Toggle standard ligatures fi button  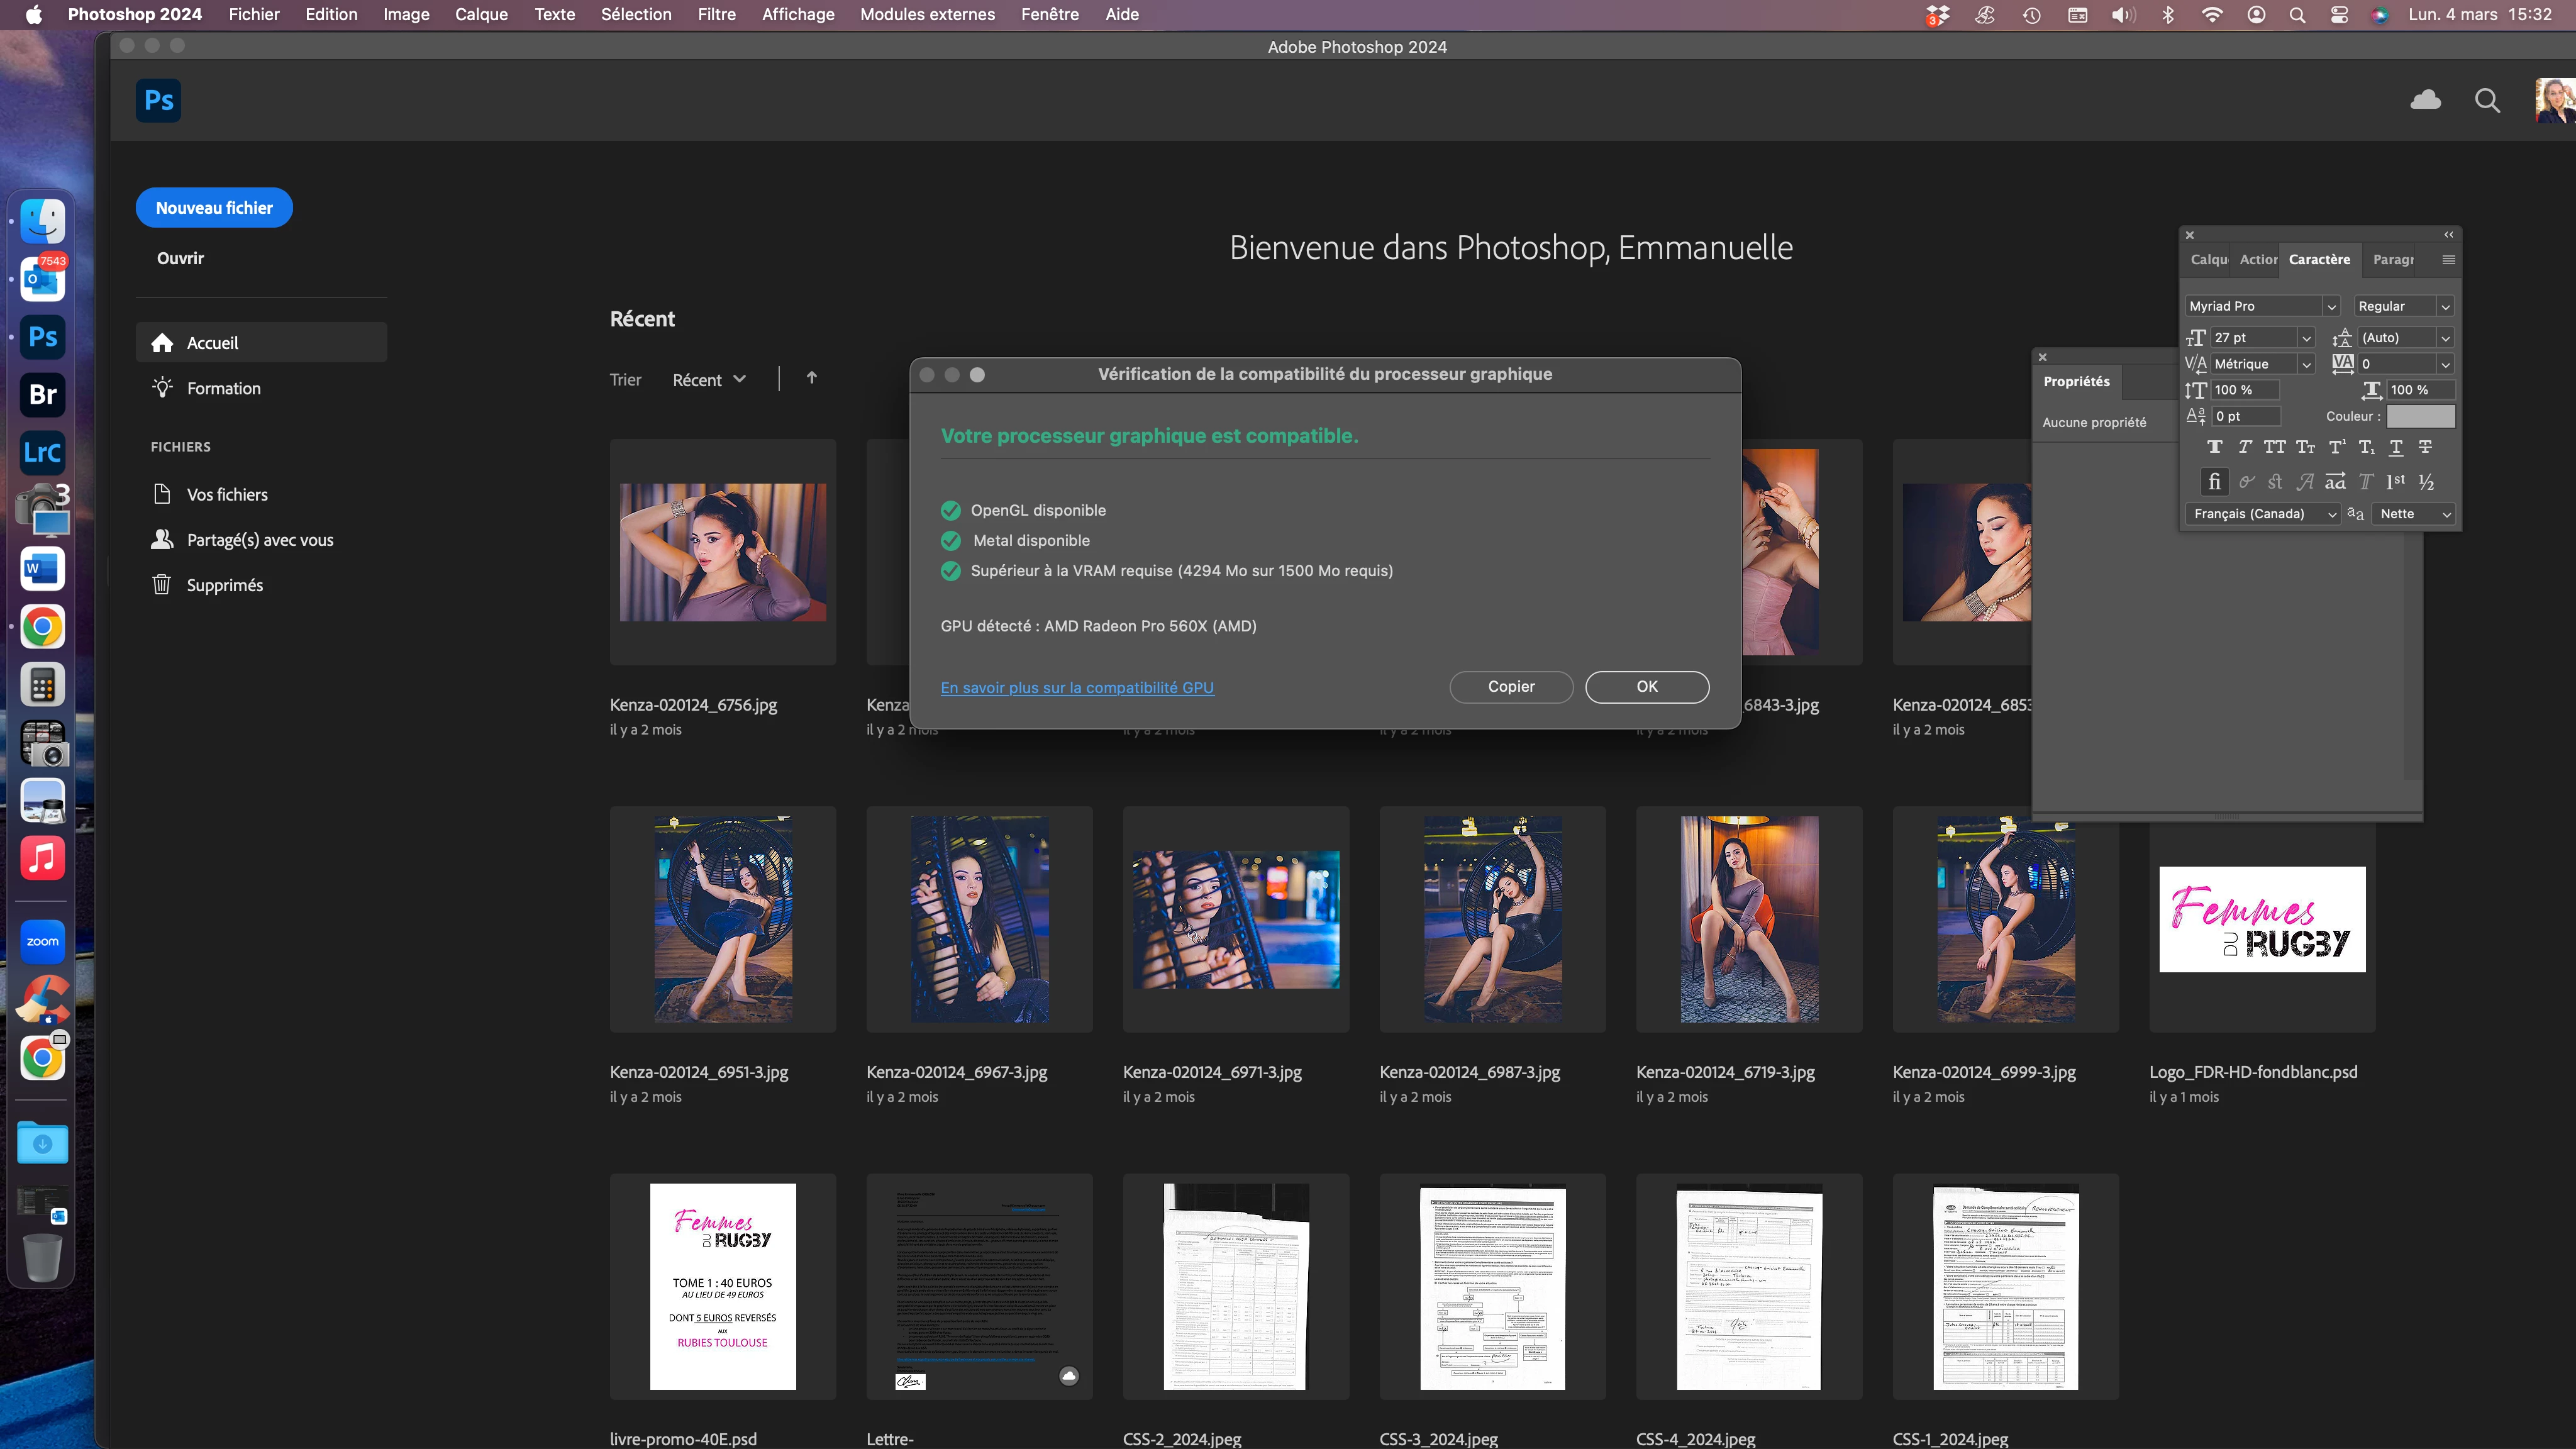(2214, 482)
